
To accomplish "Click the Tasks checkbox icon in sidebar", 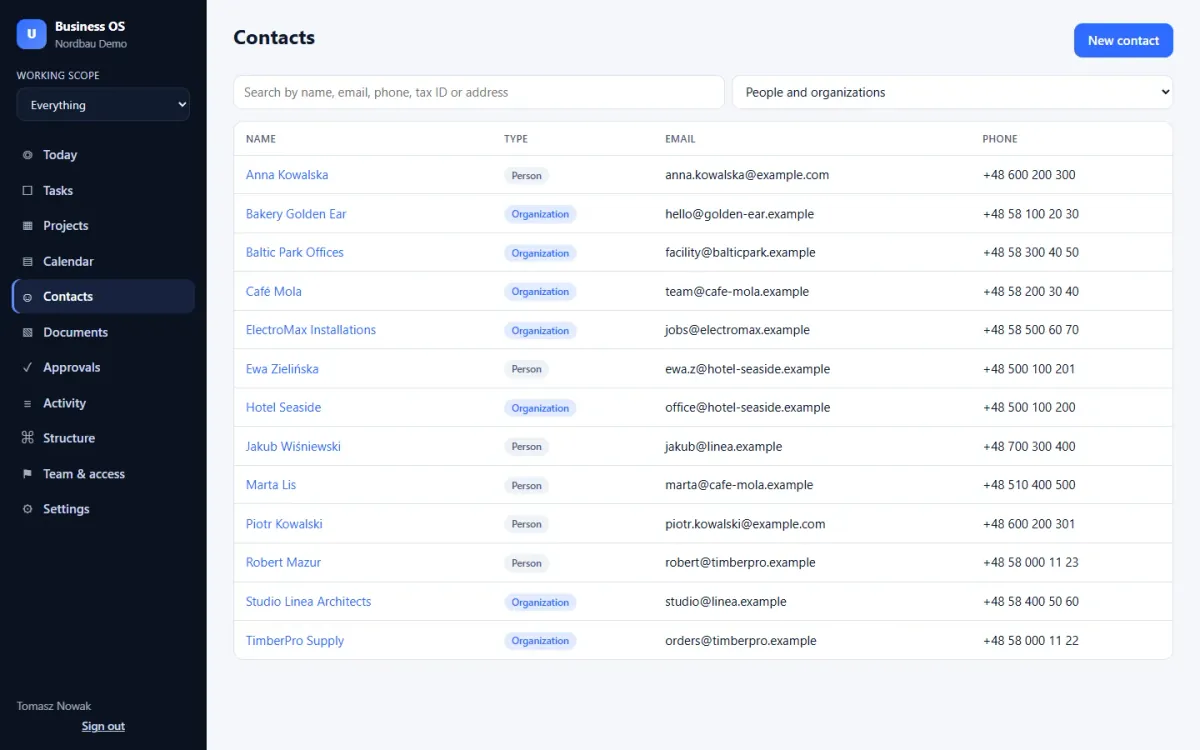I will pos(27,190).
